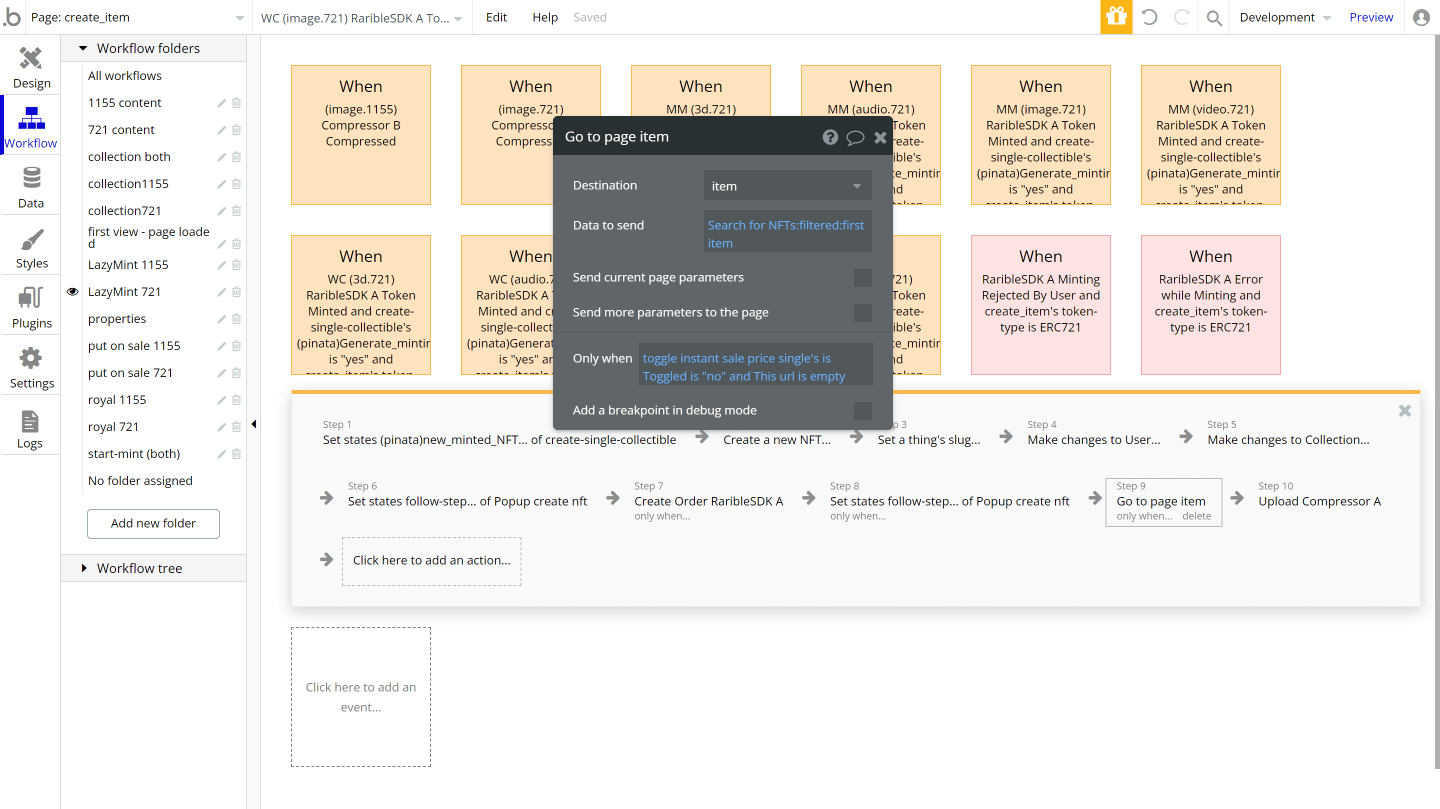1440x809 pixels.
Task: Check Add a breakpoint in debug mode
Action: click(x=863, y=410)
